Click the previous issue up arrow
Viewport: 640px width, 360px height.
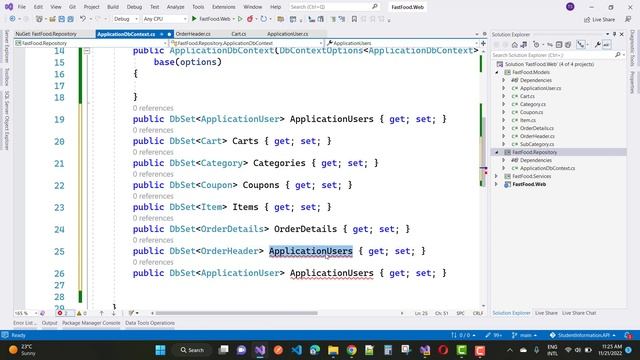pyautogui.click(x=102, y=313)
